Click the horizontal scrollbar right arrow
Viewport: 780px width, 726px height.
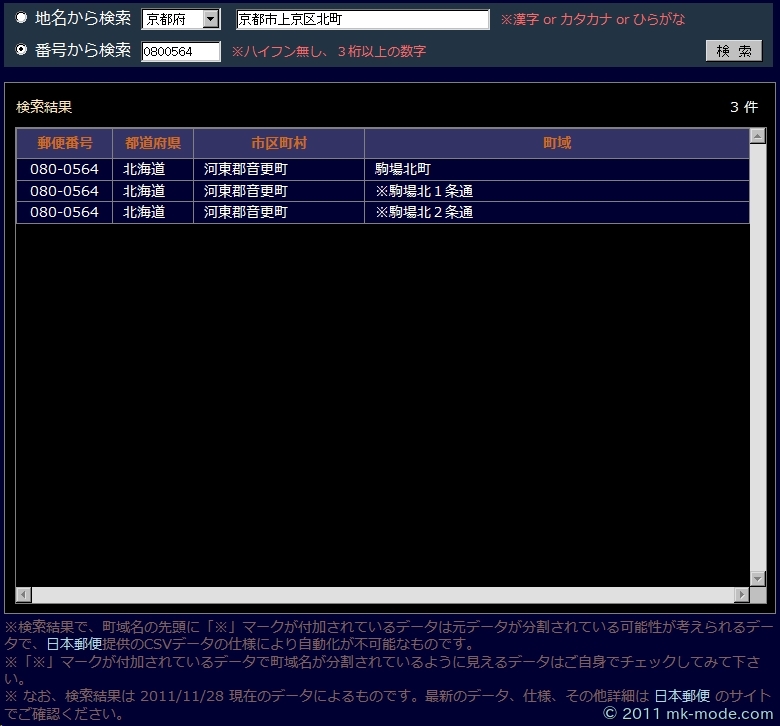tap(741, 595)
